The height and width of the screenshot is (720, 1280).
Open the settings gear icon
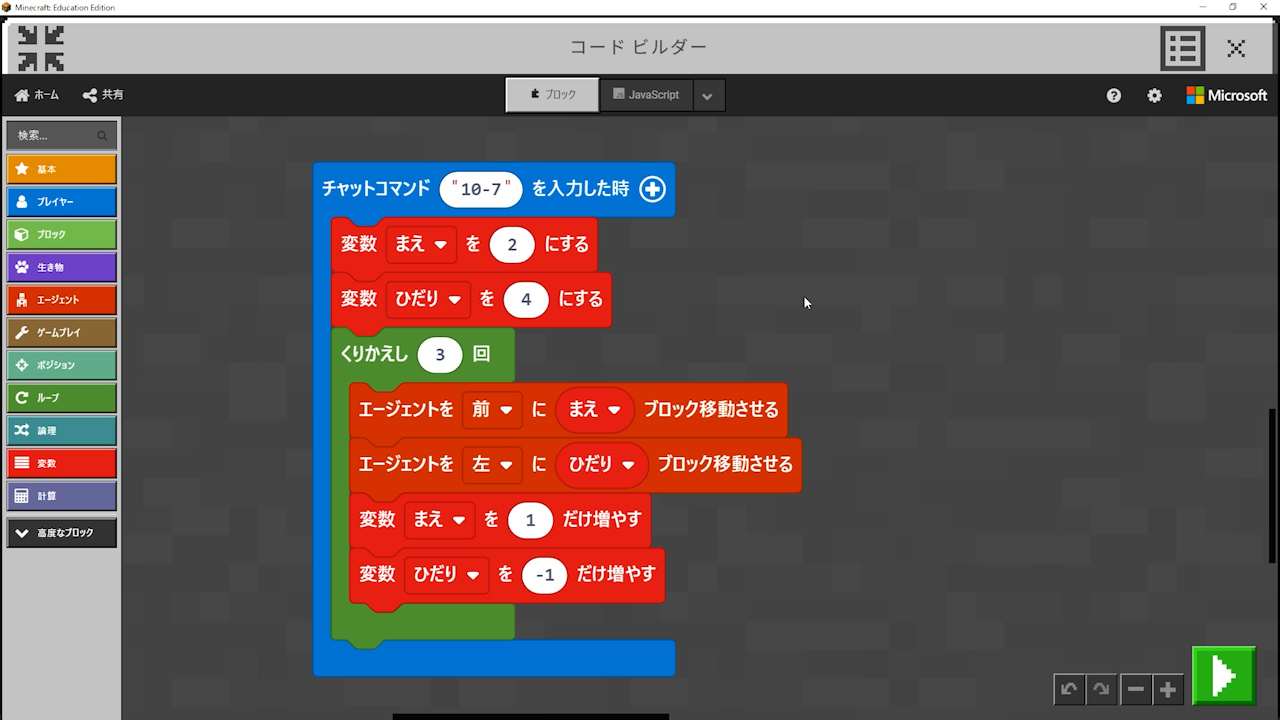coord(1154,96)
